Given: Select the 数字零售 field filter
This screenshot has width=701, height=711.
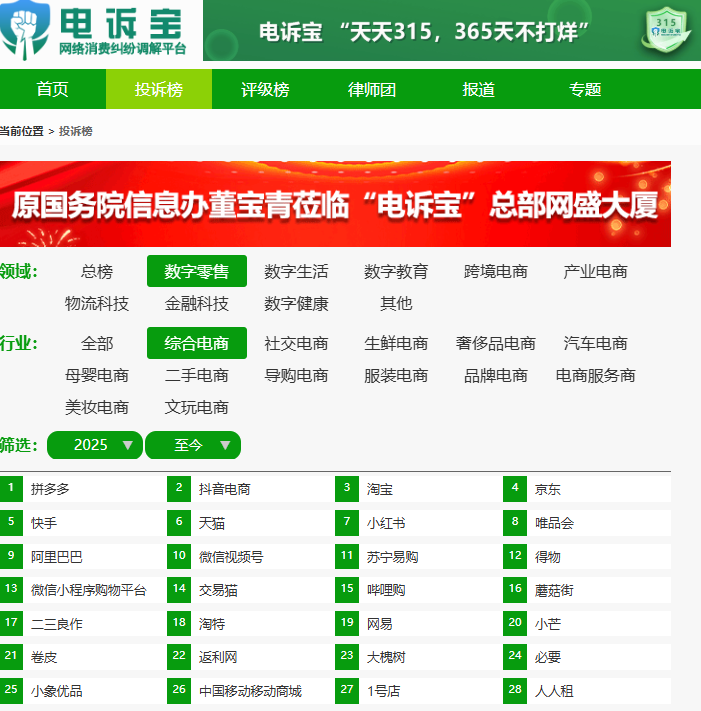Looking at the screenshot, I should (x=197, y=271).
